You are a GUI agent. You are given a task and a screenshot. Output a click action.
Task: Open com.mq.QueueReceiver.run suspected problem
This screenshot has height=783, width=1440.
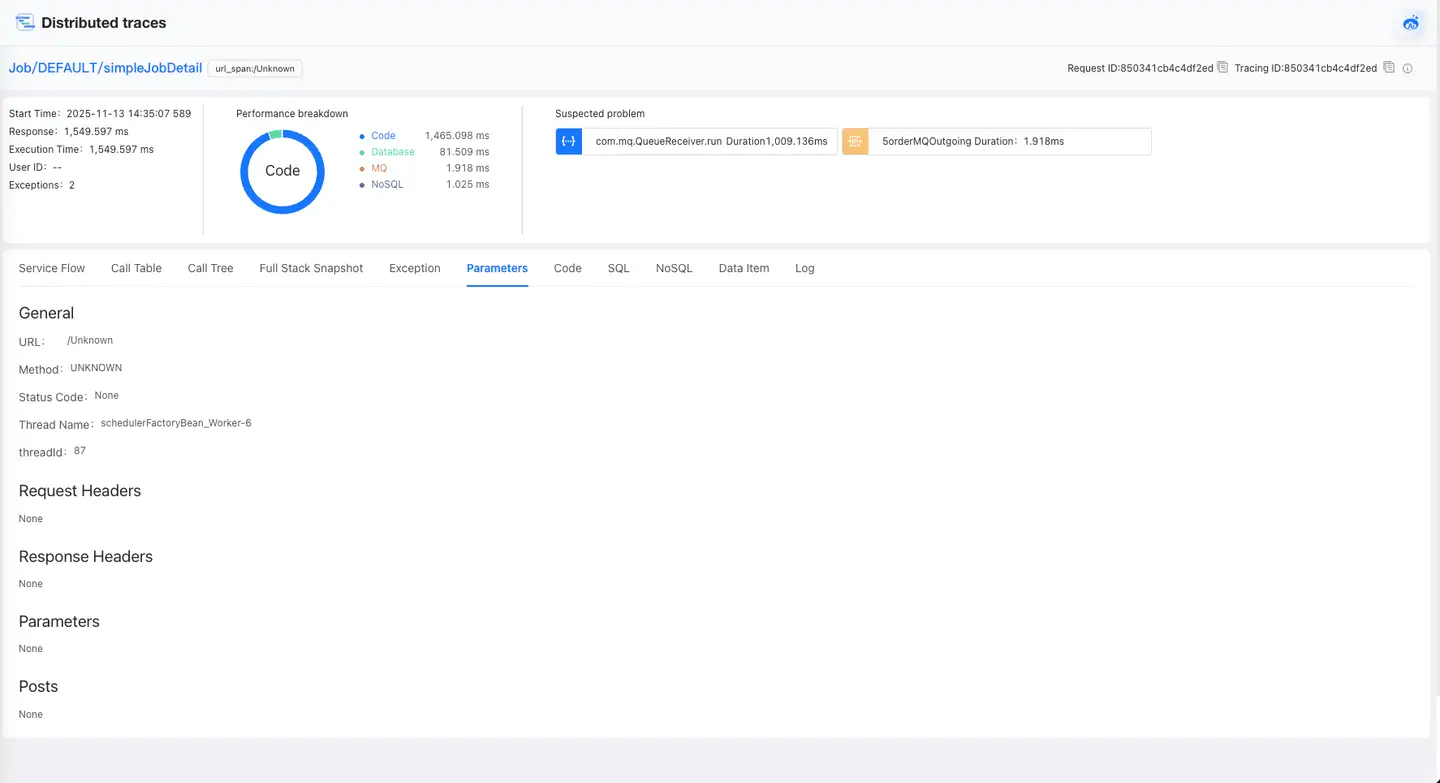pyautogui.click(x=710, y=142)
